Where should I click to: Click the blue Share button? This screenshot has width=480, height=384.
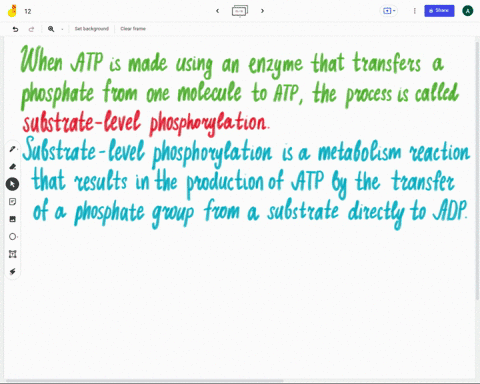point(439,11)
